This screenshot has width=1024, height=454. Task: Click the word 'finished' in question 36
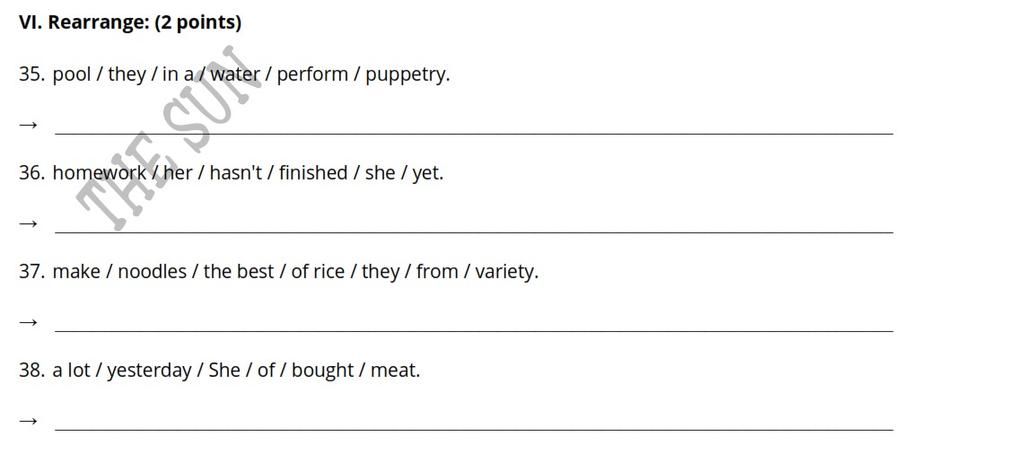coord(313,173)
